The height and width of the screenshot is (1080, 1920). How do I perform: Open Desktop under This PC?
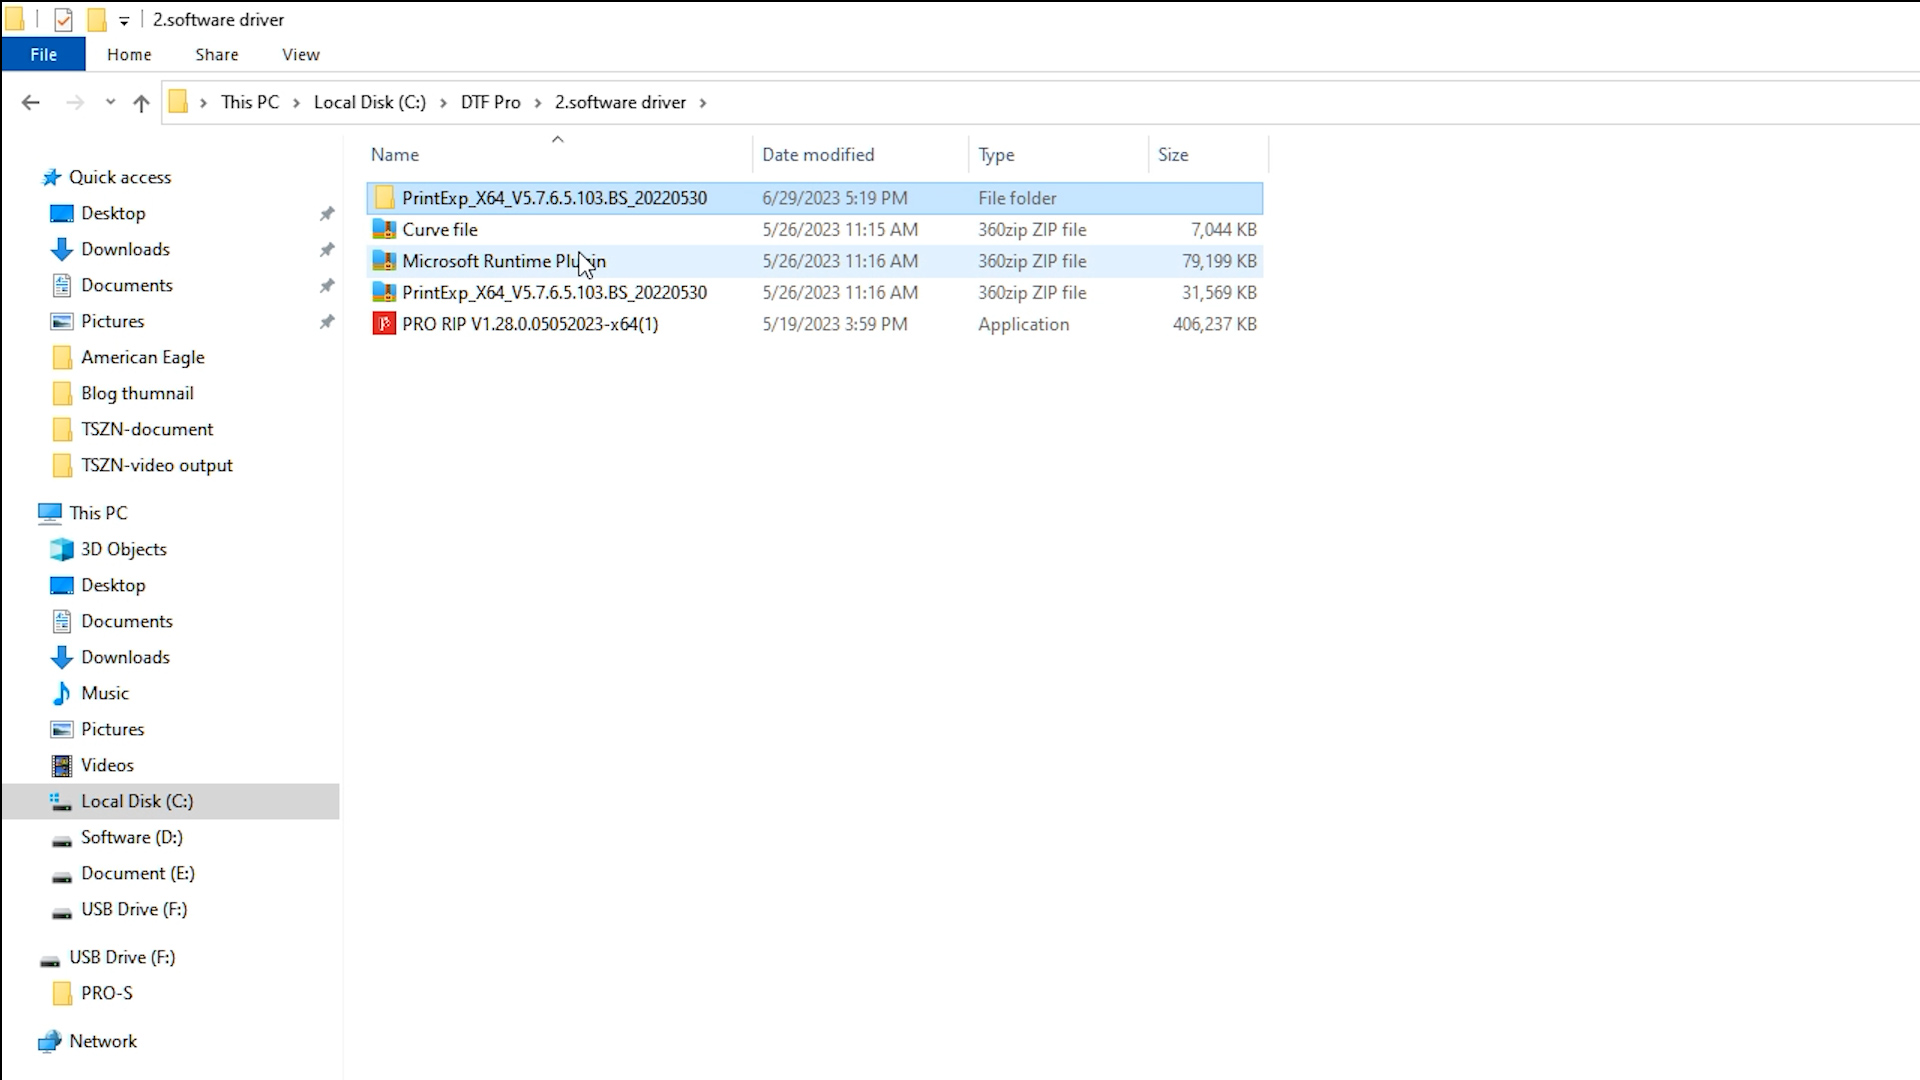click(113, 585)
